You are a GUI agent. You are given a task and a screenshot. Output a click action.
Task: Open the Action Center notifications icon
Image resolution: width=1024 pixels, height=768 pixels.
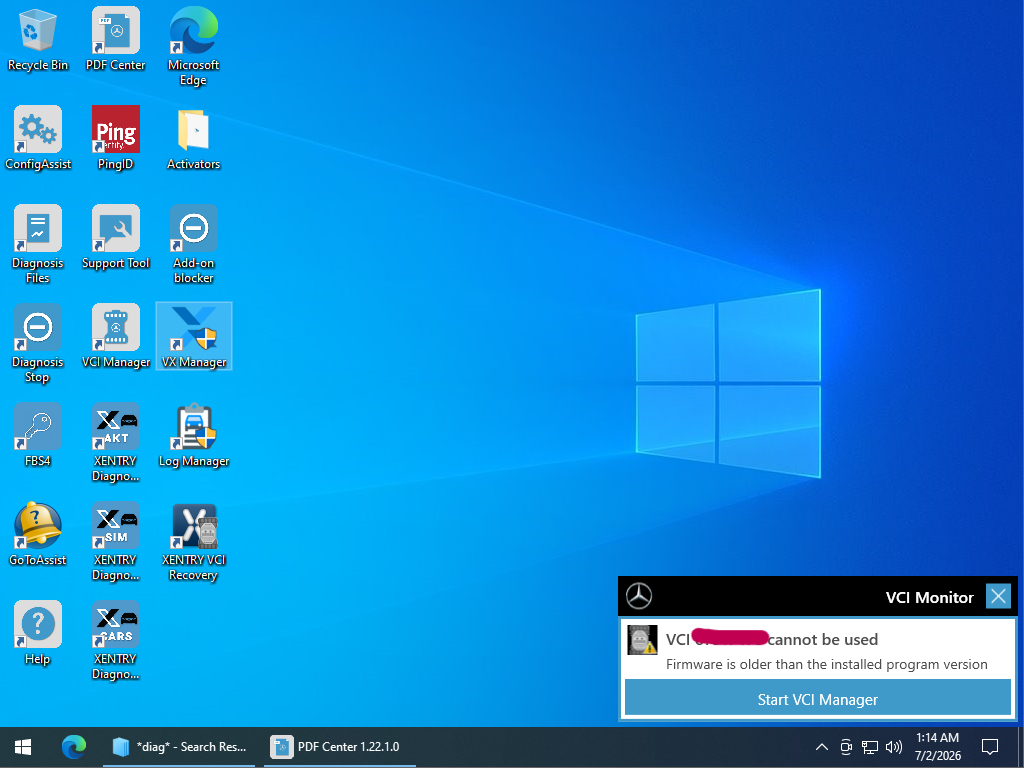click(990, 746)
